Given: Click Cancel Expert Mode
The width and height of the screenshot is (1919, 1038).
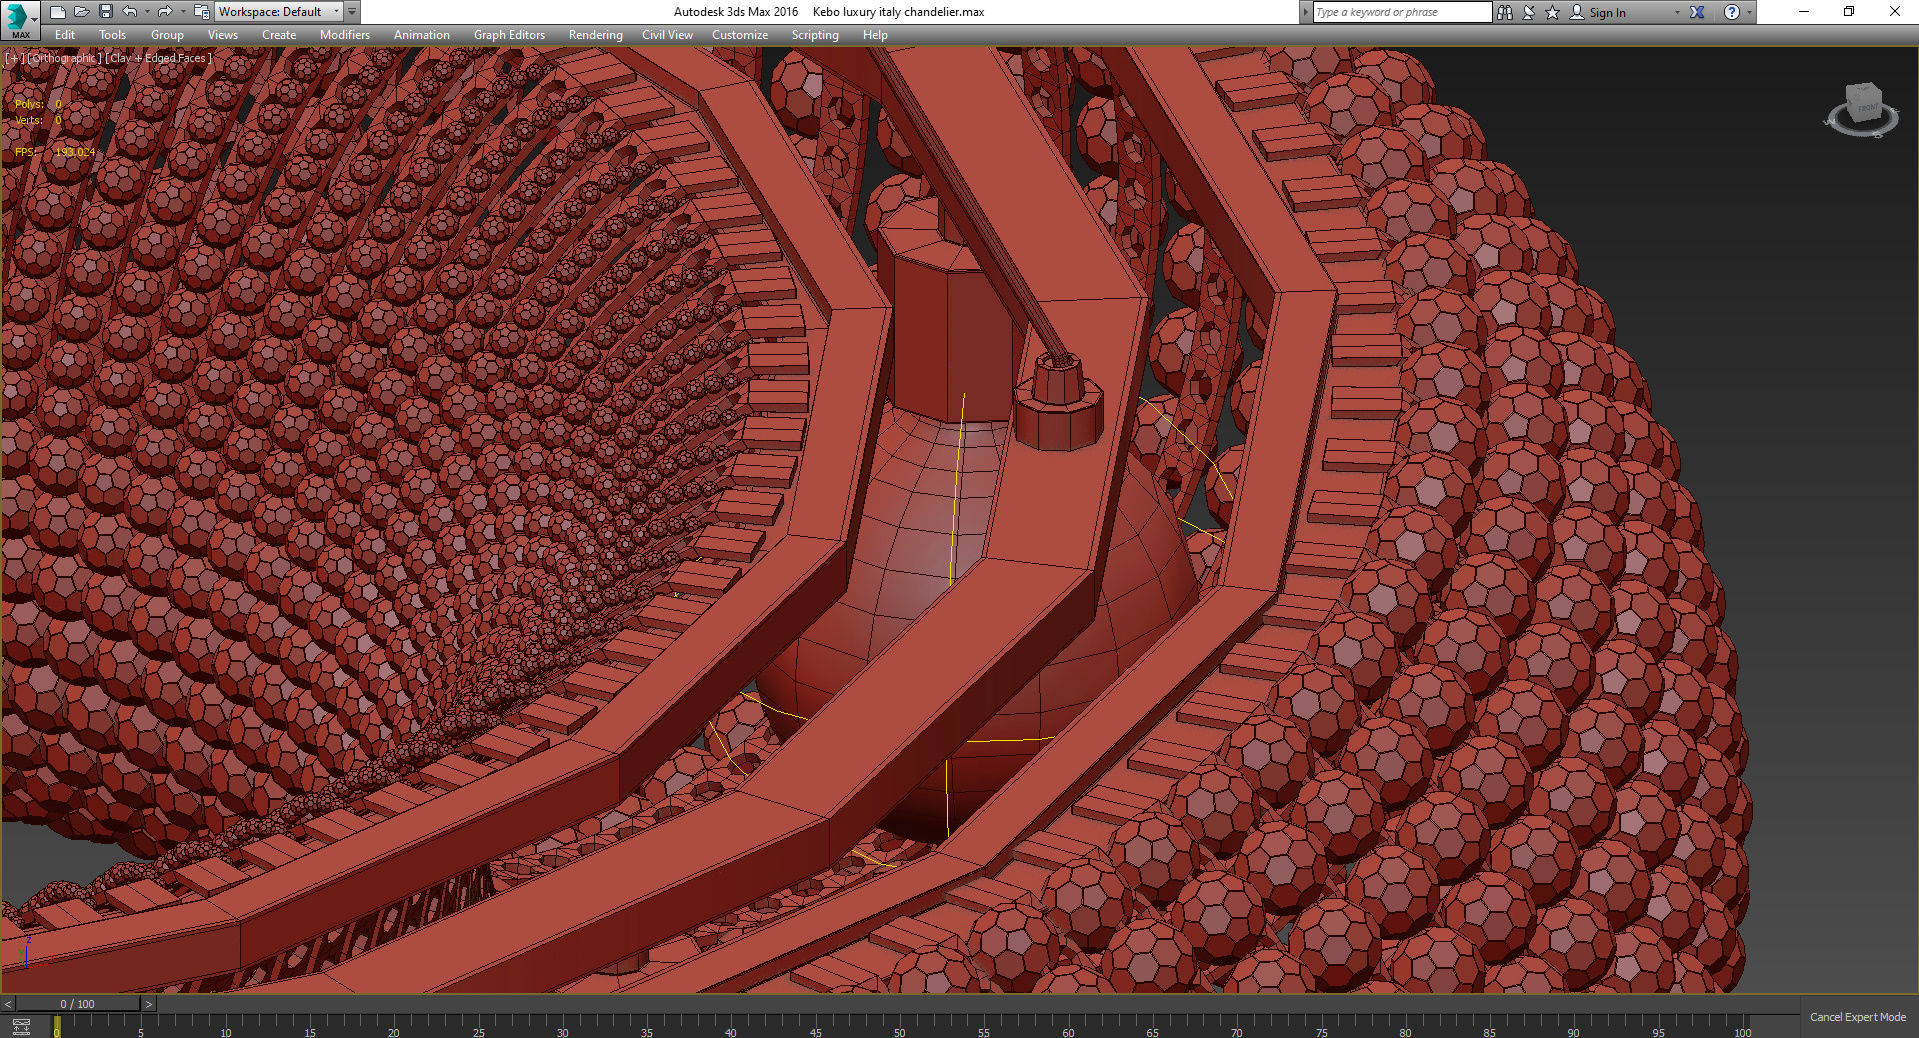Looking at the screenshot, I should pyautogui.click(x=1858, y=1017).
